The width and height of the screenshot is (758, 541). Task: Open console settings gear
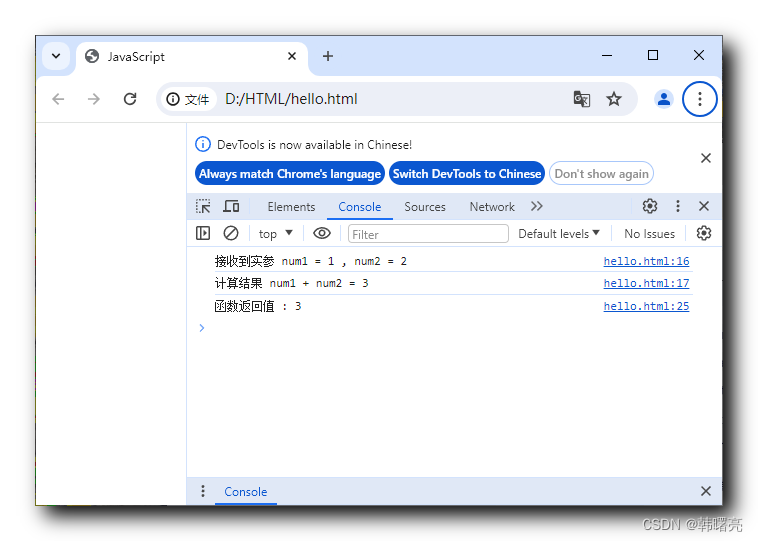pos(704,234)
